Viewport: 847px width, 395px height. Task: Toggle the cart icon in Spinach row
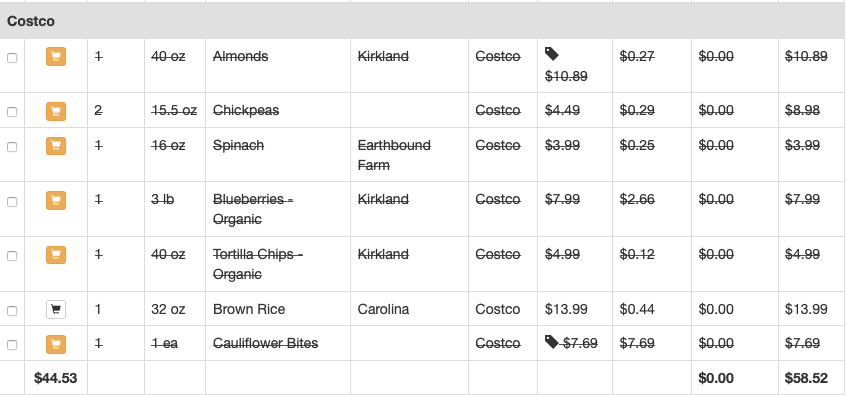point(56,146)
